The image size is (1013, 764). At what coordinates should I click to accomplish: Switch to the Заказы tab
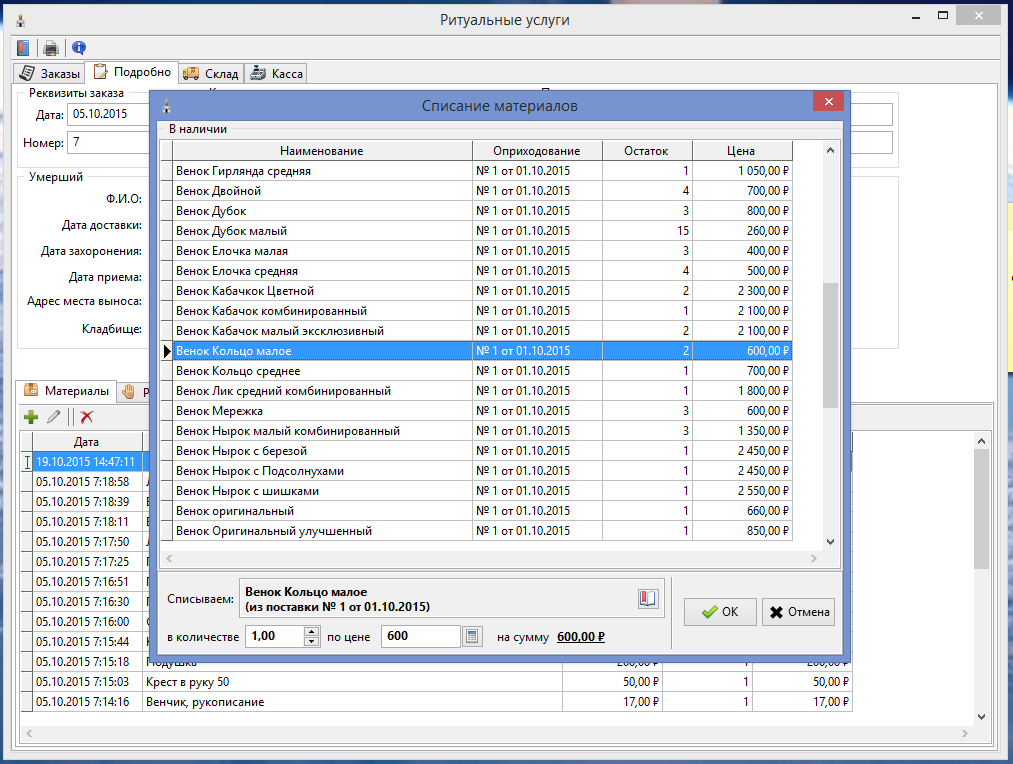click(49, 74)
